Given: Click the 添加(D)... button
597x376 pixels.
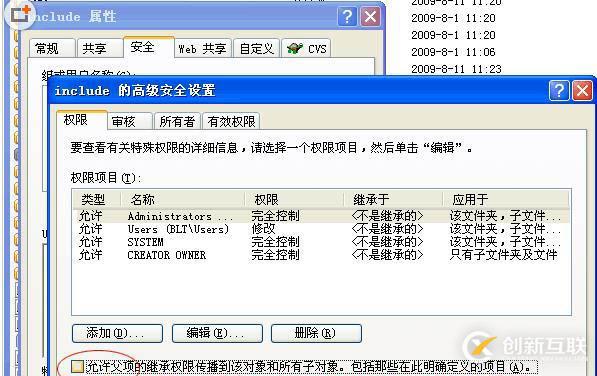Looking at the screenshot, I should pos(117,333).
